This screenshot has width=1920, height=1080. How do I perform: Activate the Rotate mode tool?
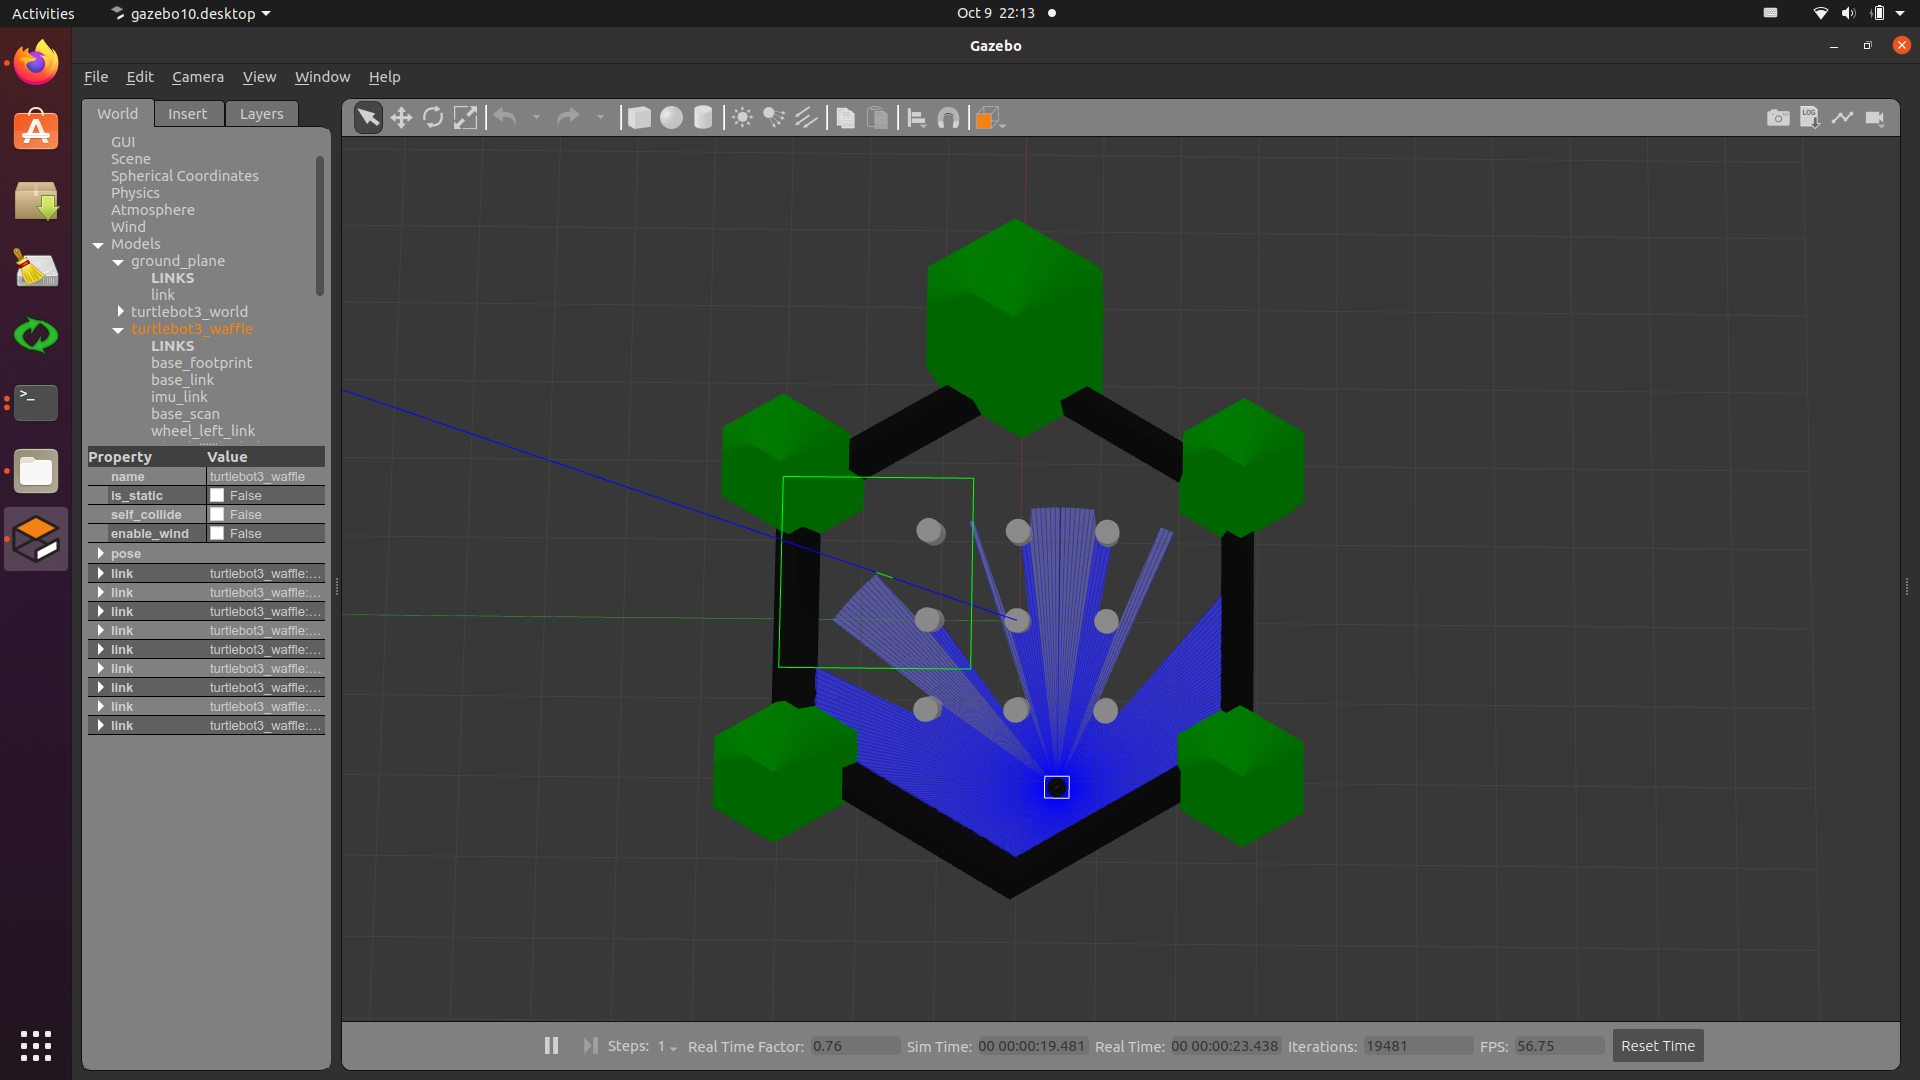click(x=433, y=117)
